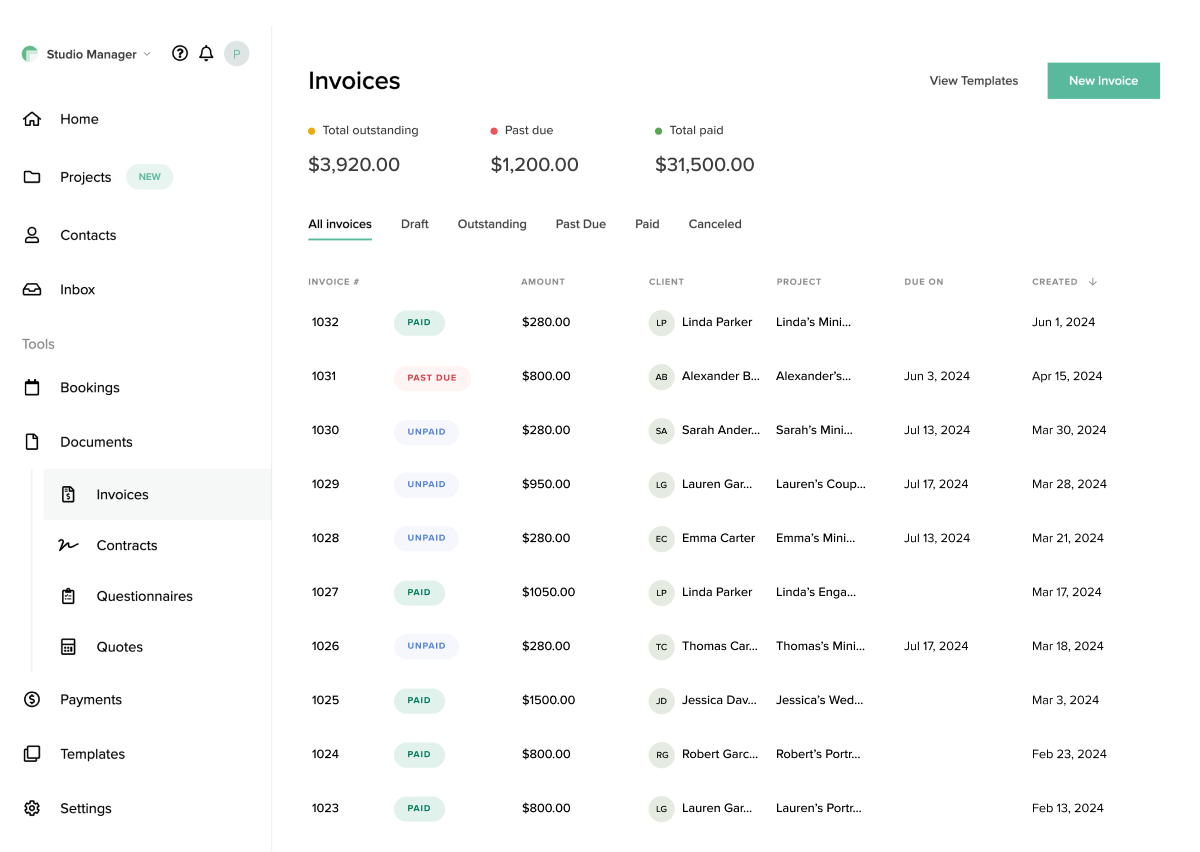Screen dimensions: 1200x852
Task: Switch to the Past Due tab
Action: (x=581, y=224)
